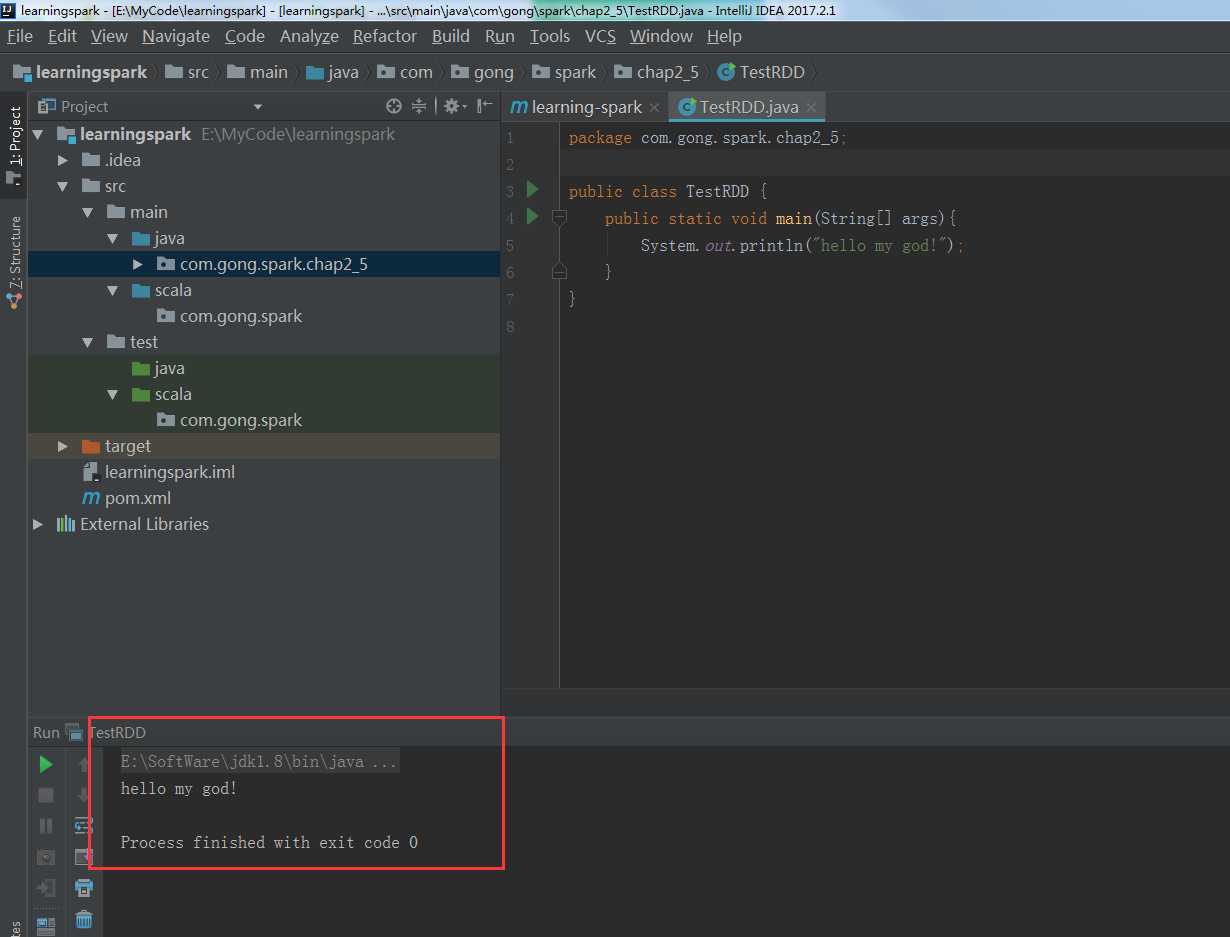The height and width of the screenshot is (937, 1230).
Task: Click the Exit icon in Run toolbar
Action: [x=45, y=888]
